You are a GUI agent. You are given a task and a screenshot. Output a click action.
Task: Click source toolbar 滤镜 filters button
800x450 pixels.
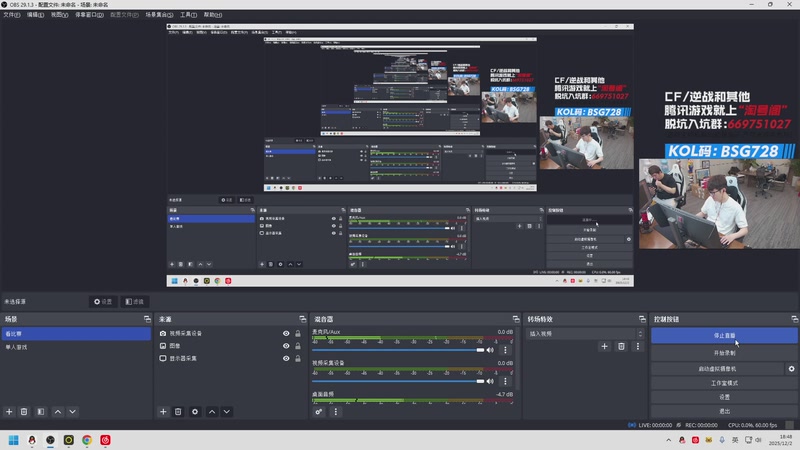coord(134,302)
